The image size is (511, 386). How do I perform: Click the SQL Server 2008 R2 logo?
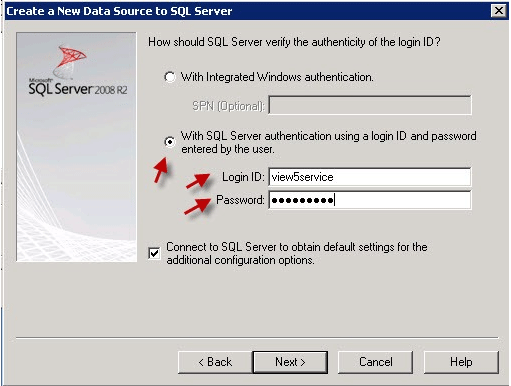(78, 87)
